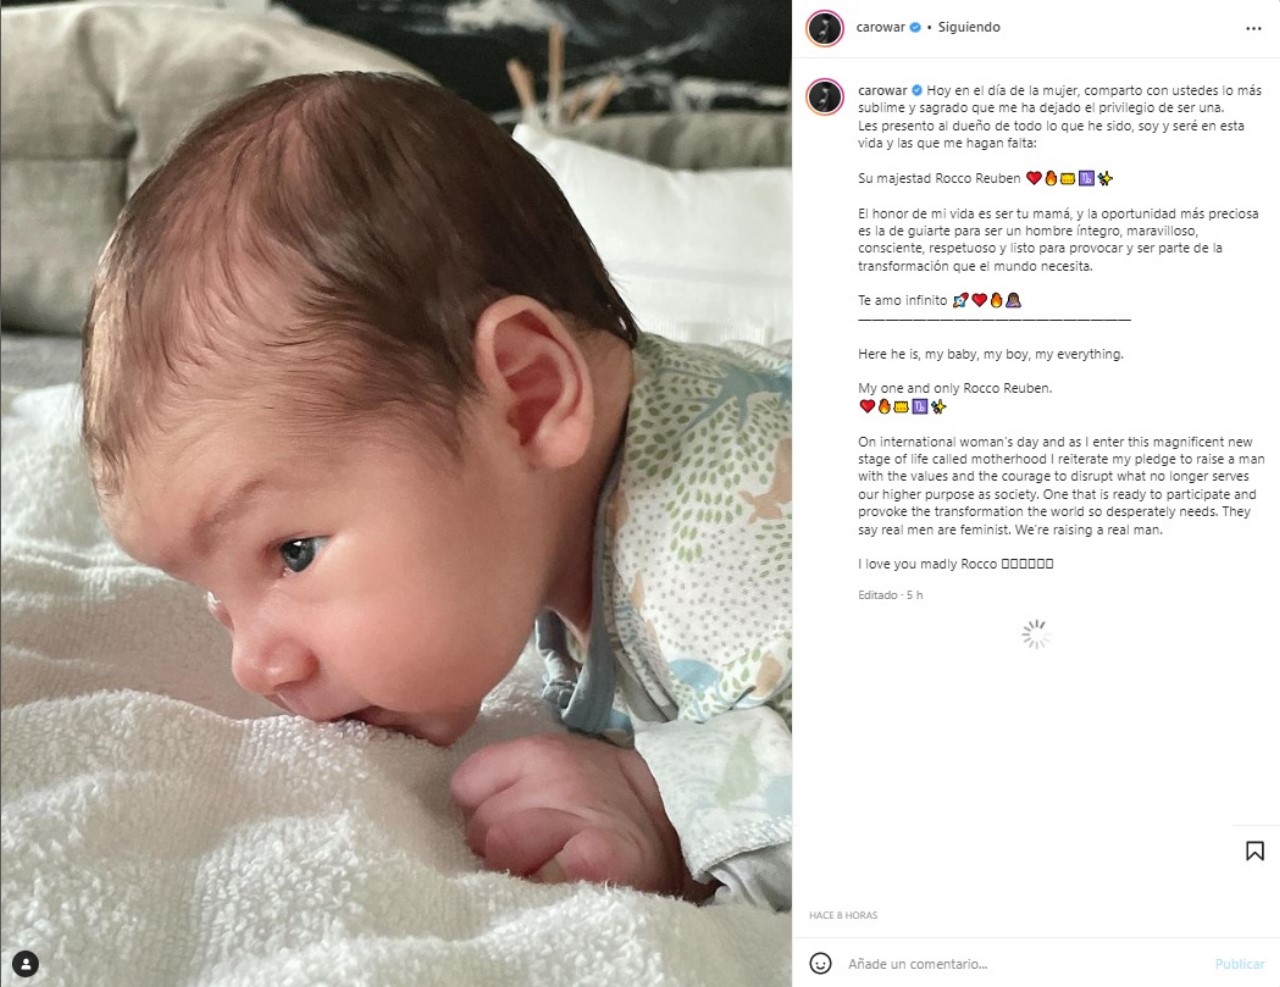Show tagged people icon on the photo
Viewport: 1280px width, 987px height.
(25, 964)
